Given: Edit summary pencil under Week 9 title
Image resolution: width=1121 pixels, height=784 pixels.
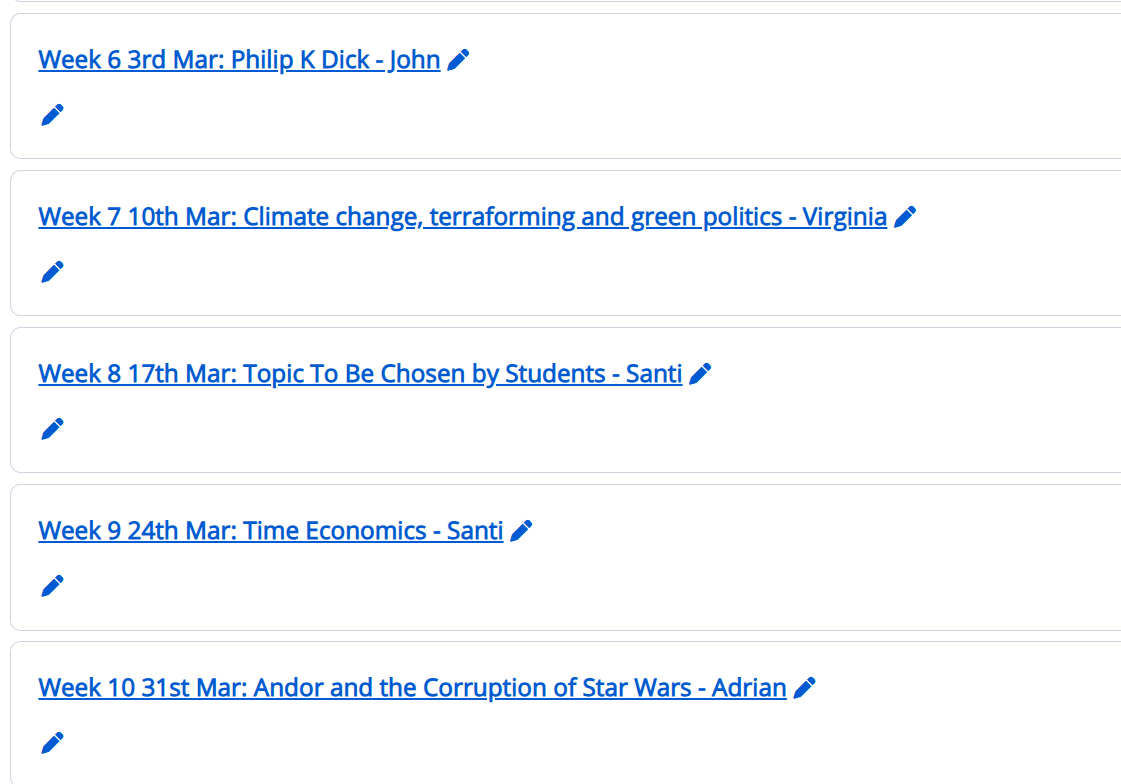Looking at the screenshot, I should pos(53,586).
